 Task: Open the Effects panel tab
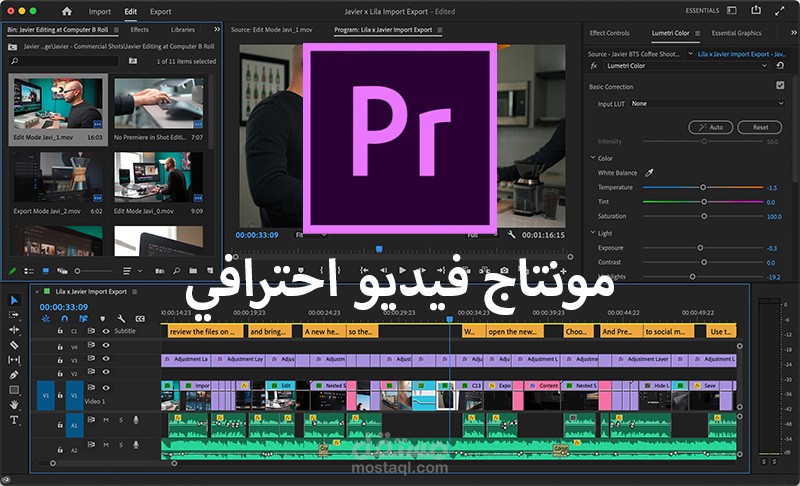pos(139,30)
